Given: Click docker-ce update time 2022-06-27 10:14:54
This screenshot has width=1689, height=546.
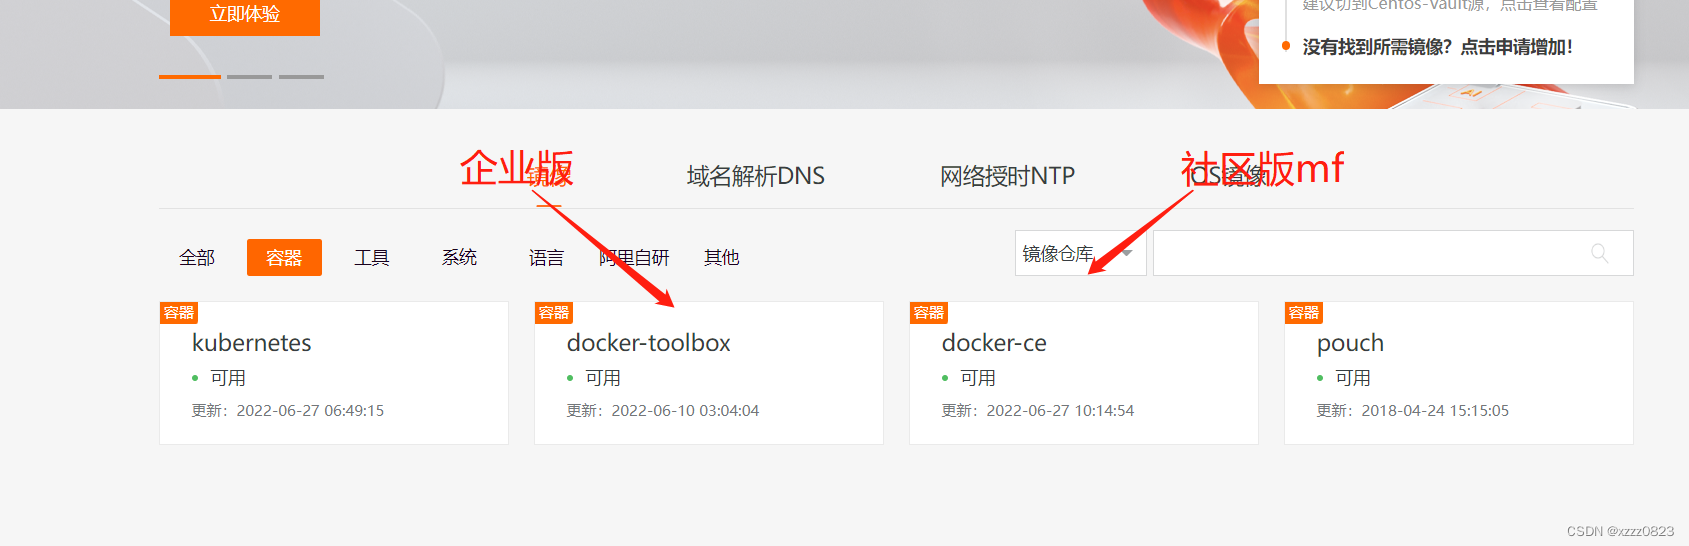Looking at the screenshot, I should click(x=1060, y=411).
